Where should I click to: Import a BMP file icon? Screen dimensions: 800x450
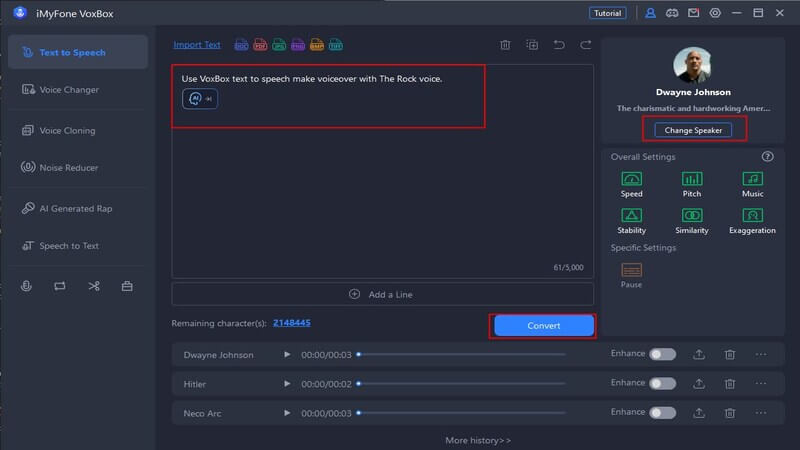317,45
